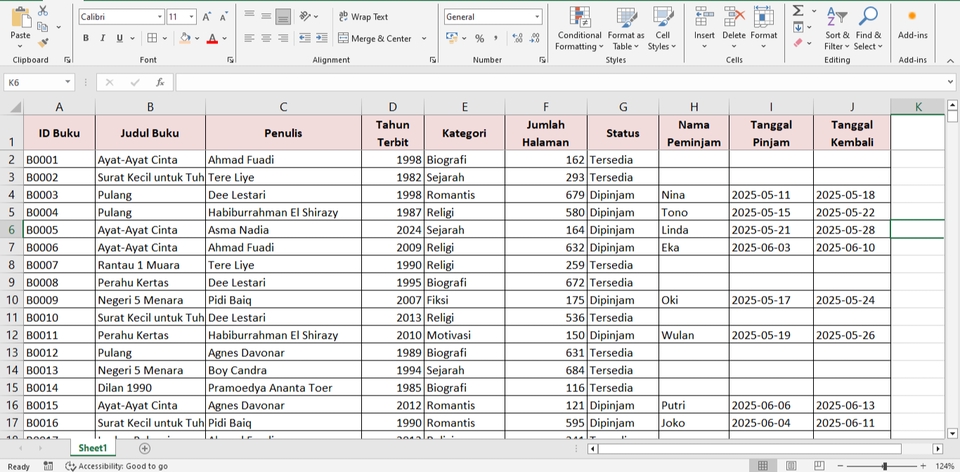Image resolution: width=960 pixels, height=472 pixels.
Task: Open Merge & Center dropdown arrow
Action: click(x=424, y=38)
